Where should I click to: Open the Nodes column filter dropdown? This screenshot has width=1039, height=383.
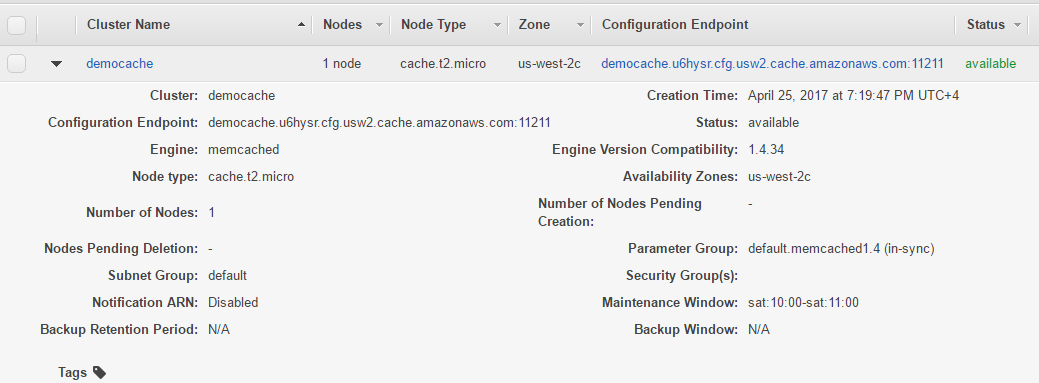click(x=379, y=25)
